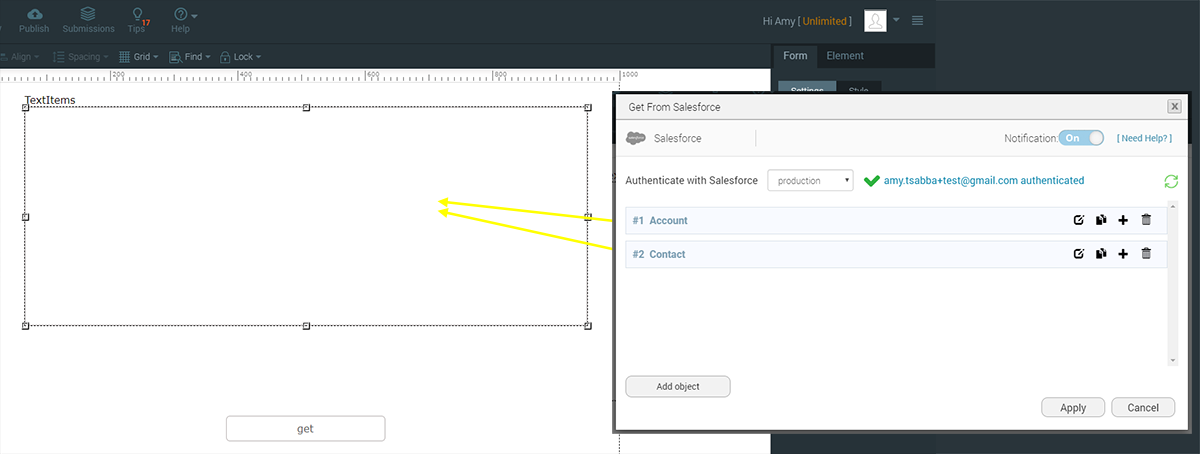1200x454 pixels.
Task: Open the hamburger menu icon
Action: pyautogui.click(x=918, y=20)
